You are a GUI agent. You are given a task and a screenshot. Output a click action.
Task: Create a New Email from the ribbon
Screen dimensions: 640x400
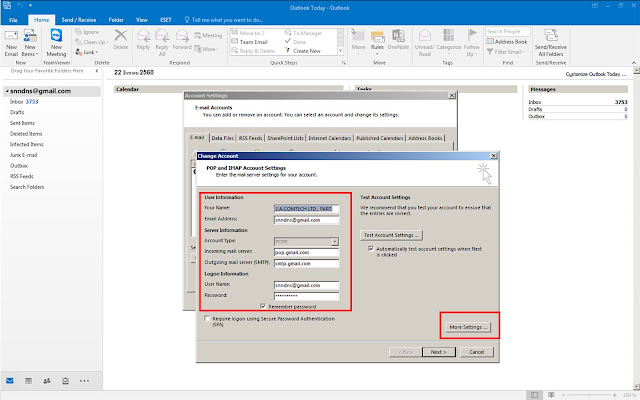pyautogui.click(x=11, y=42)
